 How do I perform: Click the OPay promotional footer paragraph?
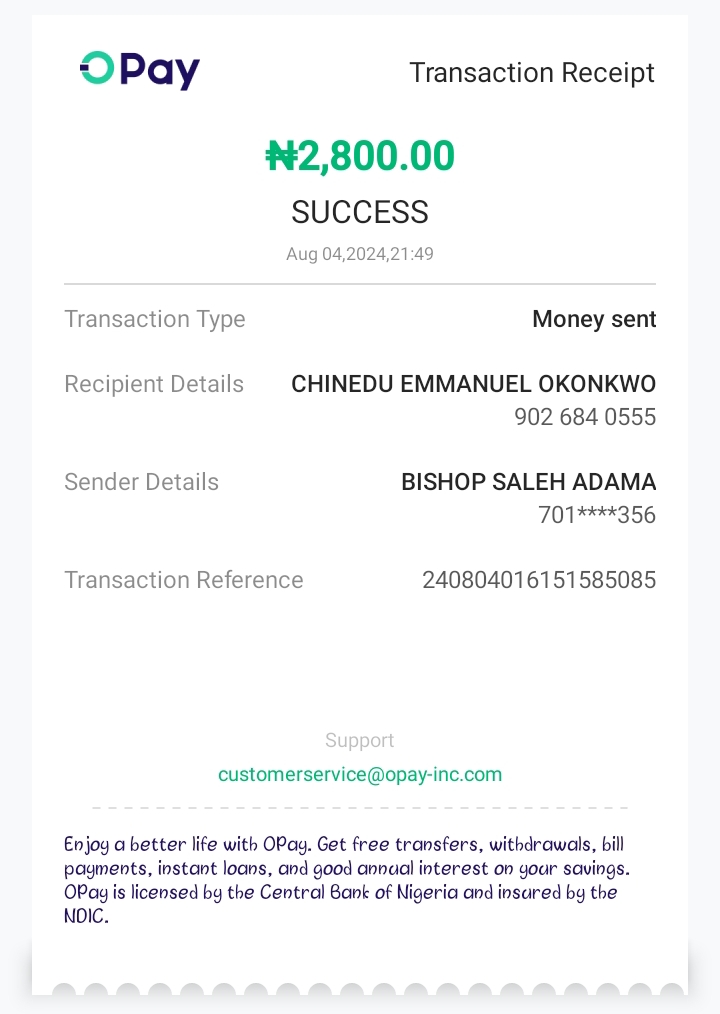point(347,880)
